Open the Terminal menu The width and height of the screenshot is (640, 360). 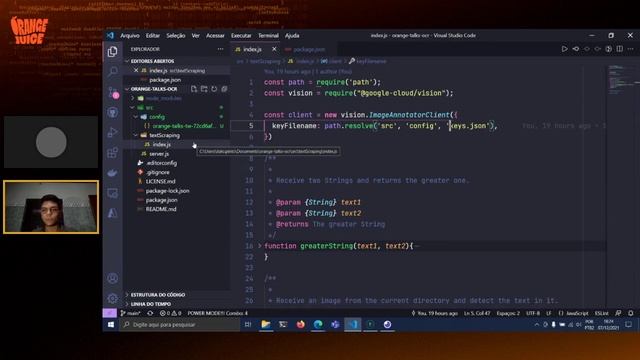268,36
